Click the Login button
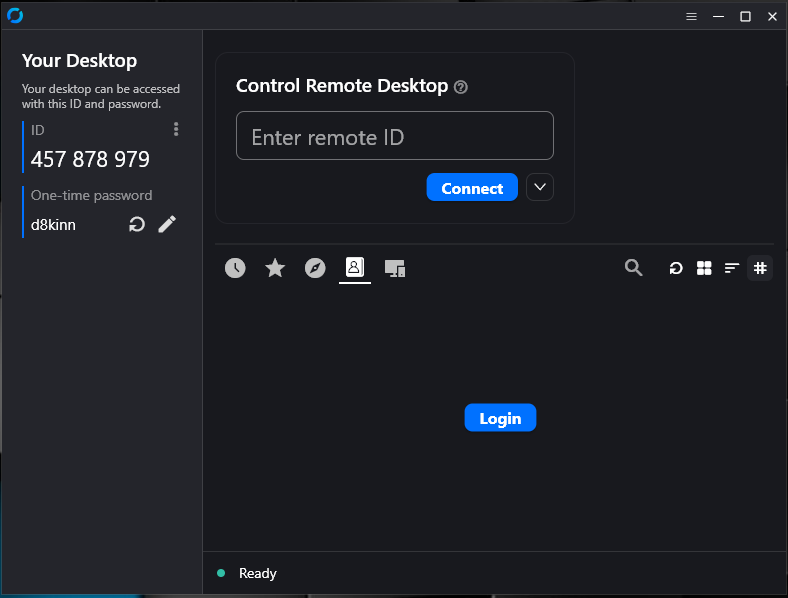Screen dimensions: 788x598 (x=500, y=418)
